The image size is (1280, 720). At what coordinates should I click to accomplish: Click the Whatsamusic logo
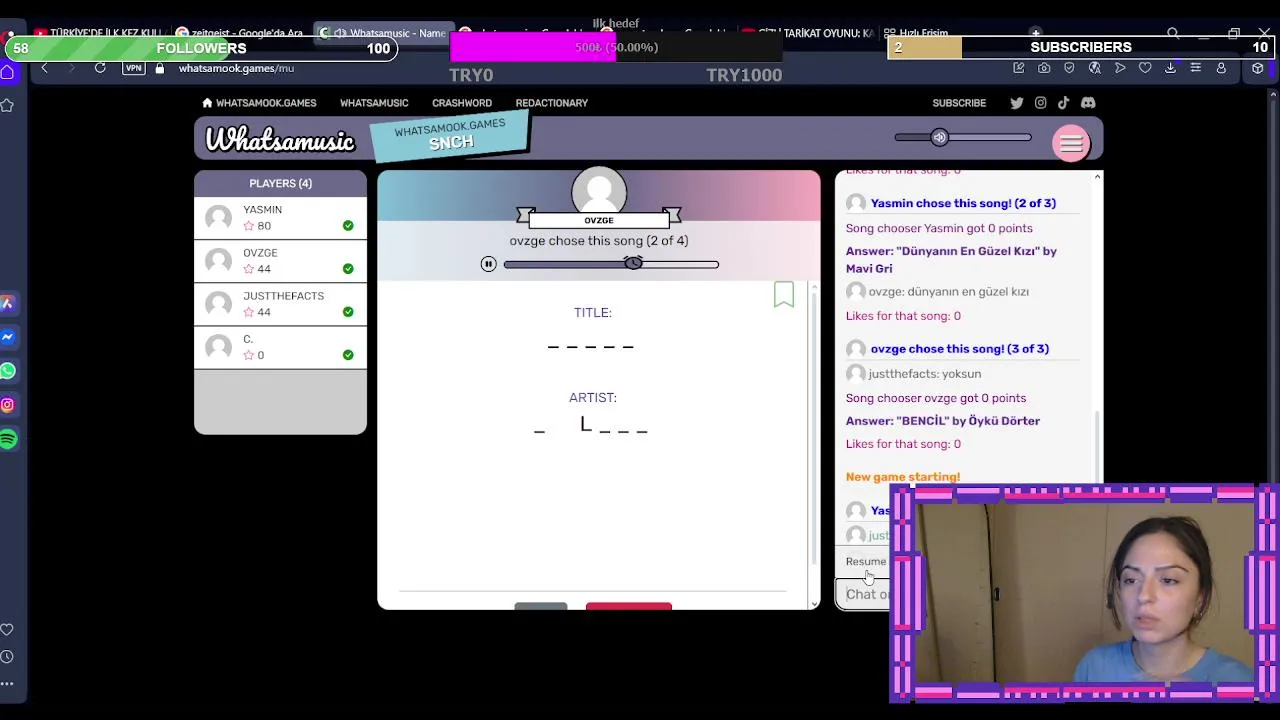280,140
